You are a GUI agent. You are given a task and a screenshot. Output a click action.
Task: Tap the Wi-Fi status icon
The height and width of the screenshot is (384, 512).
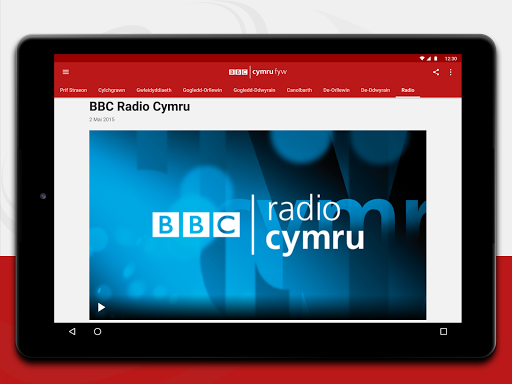click(x=422, y=59)
